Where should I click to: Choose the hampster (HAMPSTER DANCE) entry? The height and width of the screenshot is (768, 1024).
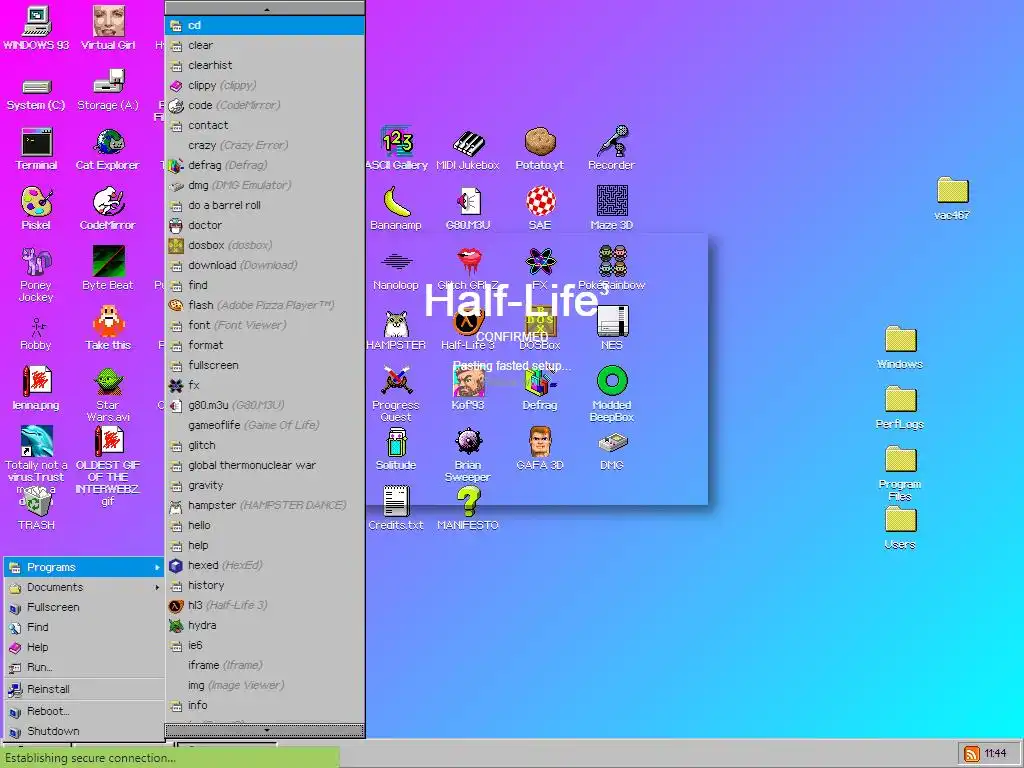click(265, 505)
